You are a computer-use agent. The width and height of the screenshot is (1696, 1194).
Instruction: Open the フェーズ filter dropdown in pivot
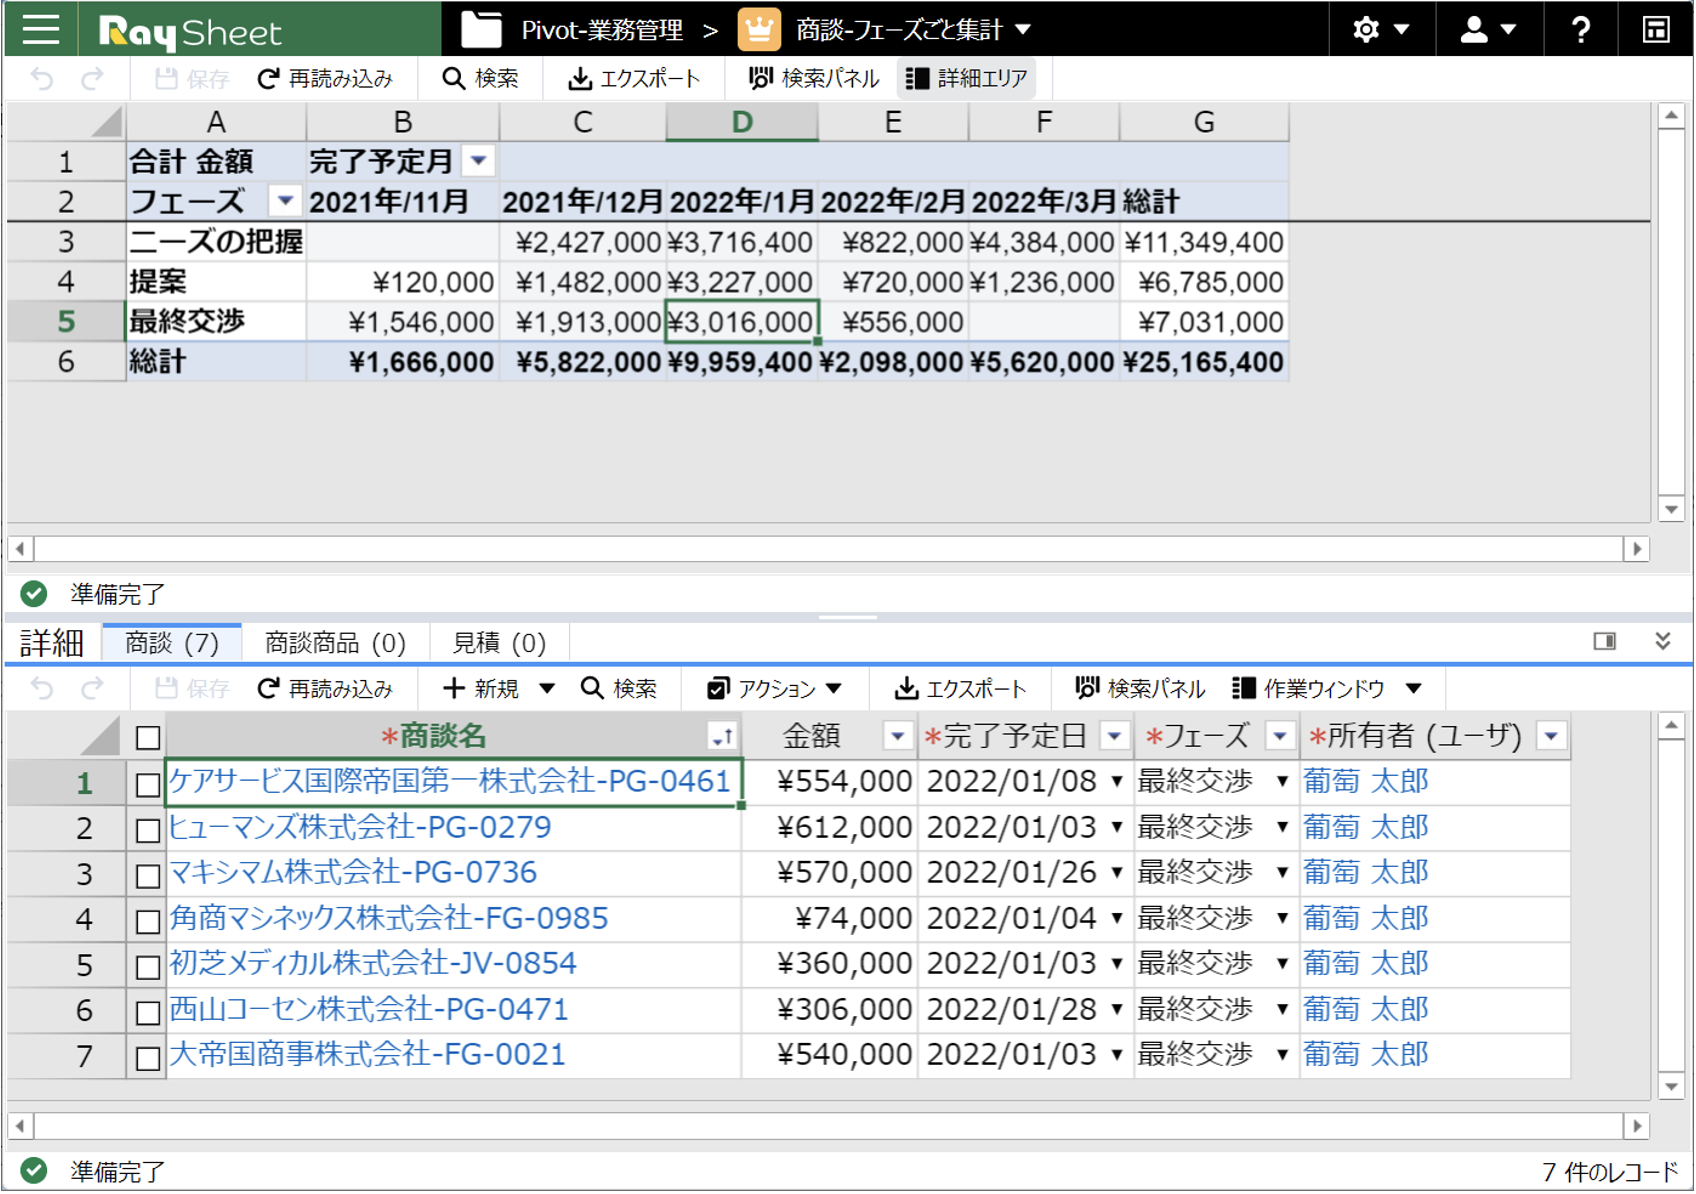[285, 201]
